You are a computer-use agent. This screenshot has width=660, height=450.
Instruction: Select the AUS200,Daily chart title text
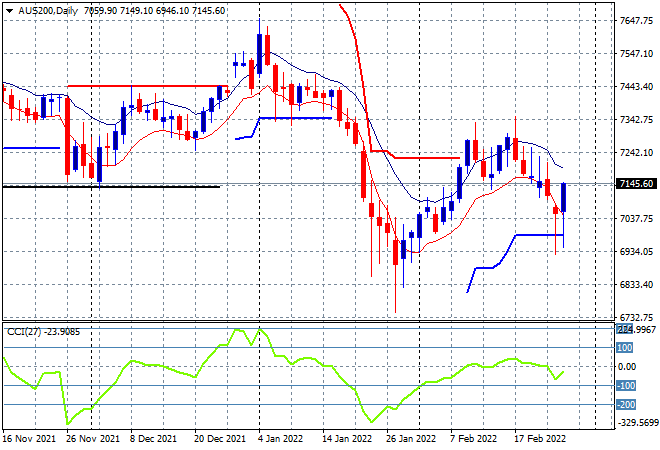tap(48, 11)
